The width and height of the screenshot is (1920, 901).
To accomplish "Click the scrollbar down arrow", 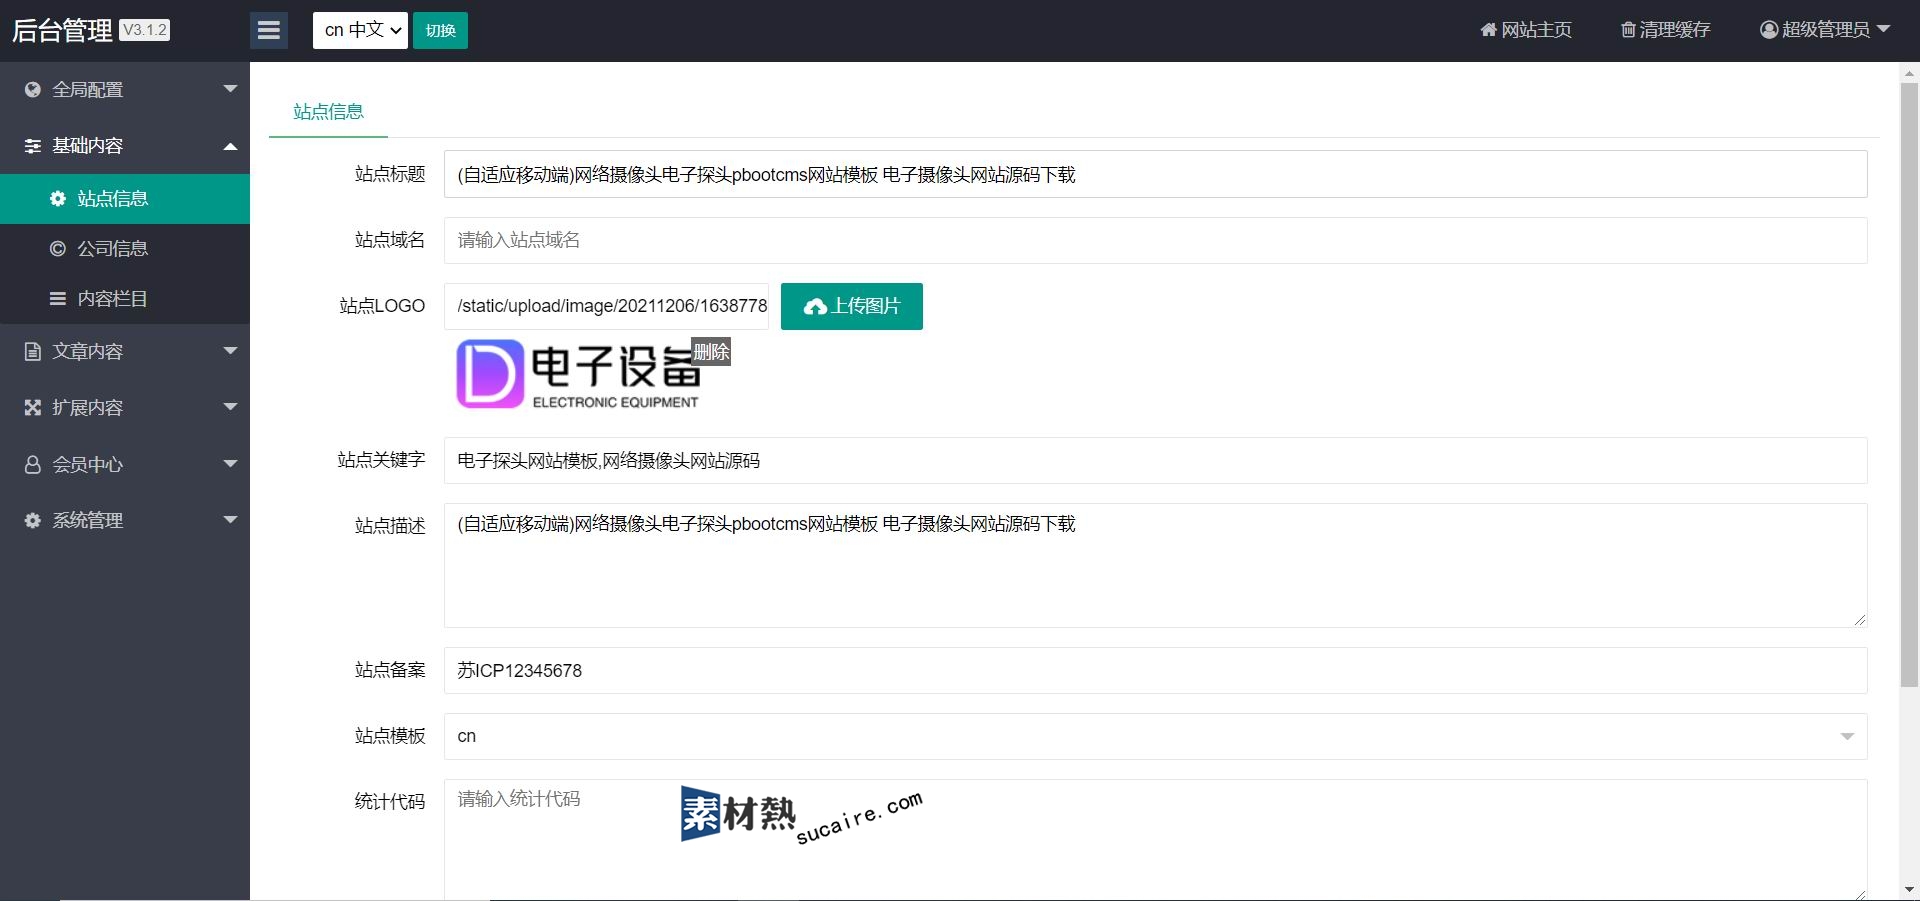I will (x=1909, y=890).
